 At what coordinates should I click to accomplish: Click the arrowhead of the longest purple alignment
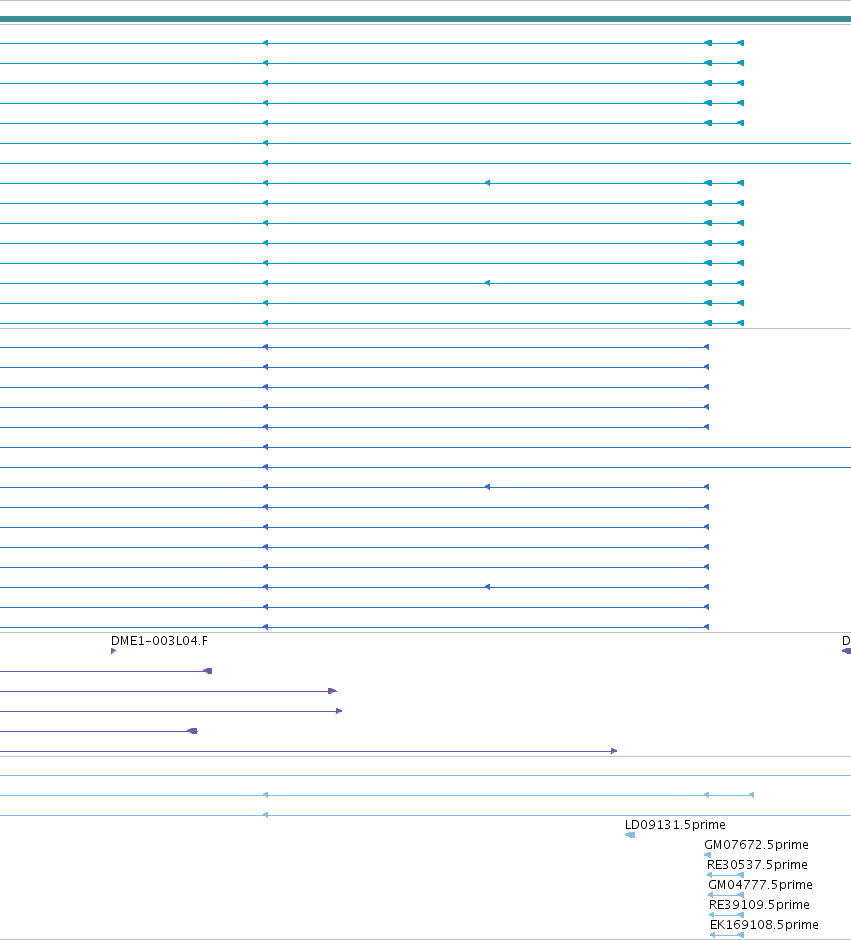[x=614, y=751]
